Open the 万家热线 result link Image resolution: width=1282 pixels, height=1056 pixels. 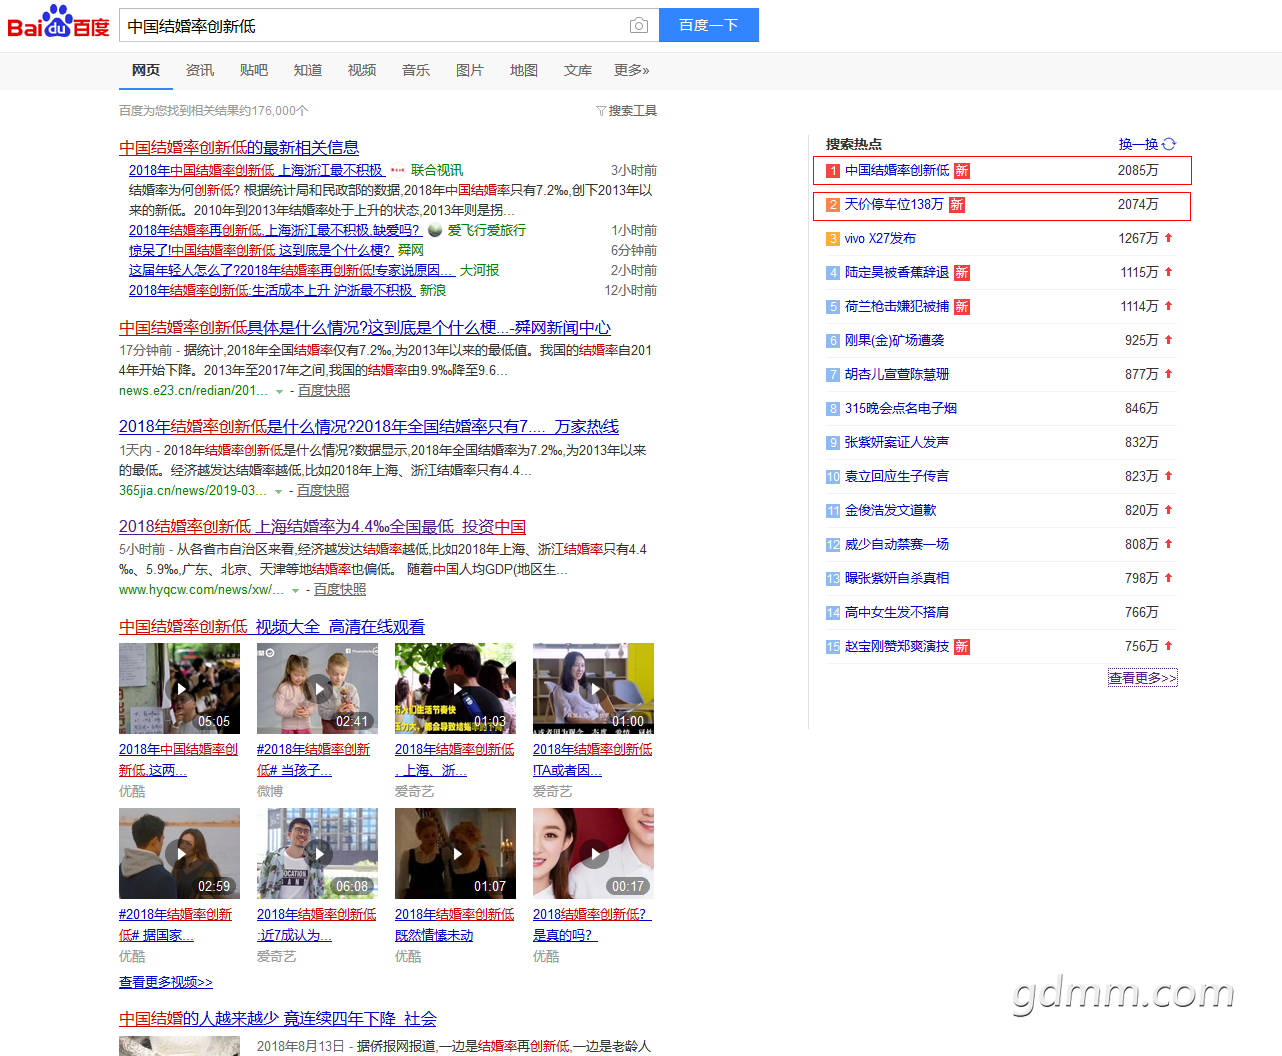point(369,426)
